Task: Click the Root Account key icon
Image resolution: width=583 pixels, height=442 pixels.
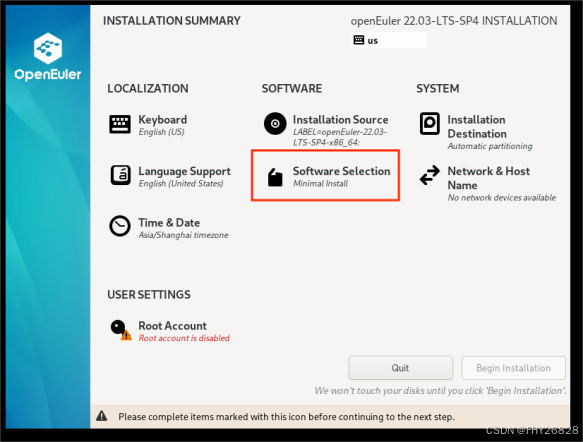Action: [x=121, y=330]
